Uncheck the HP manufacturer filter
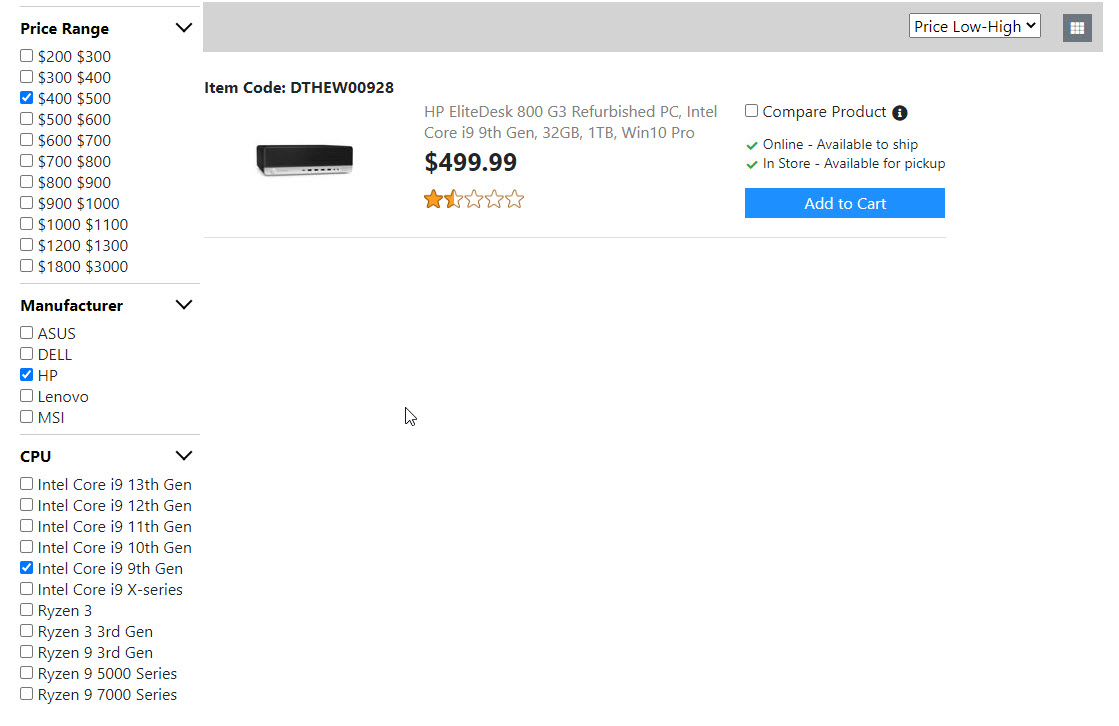Screen dimensions: 1119x726 [27, 375]
